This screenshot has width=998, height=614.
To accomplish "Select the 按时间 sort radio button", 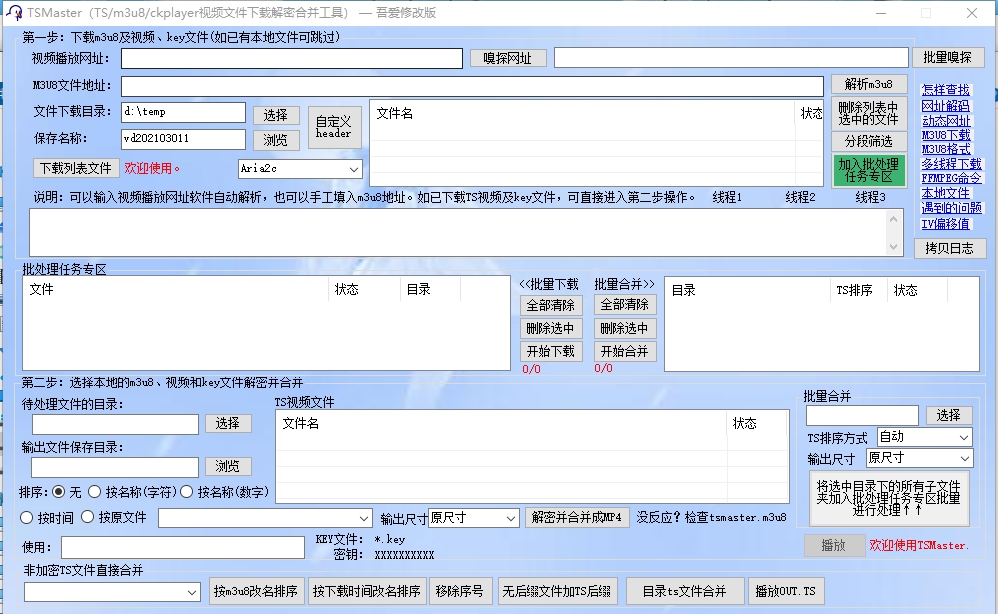I will [x=27, y=518].
